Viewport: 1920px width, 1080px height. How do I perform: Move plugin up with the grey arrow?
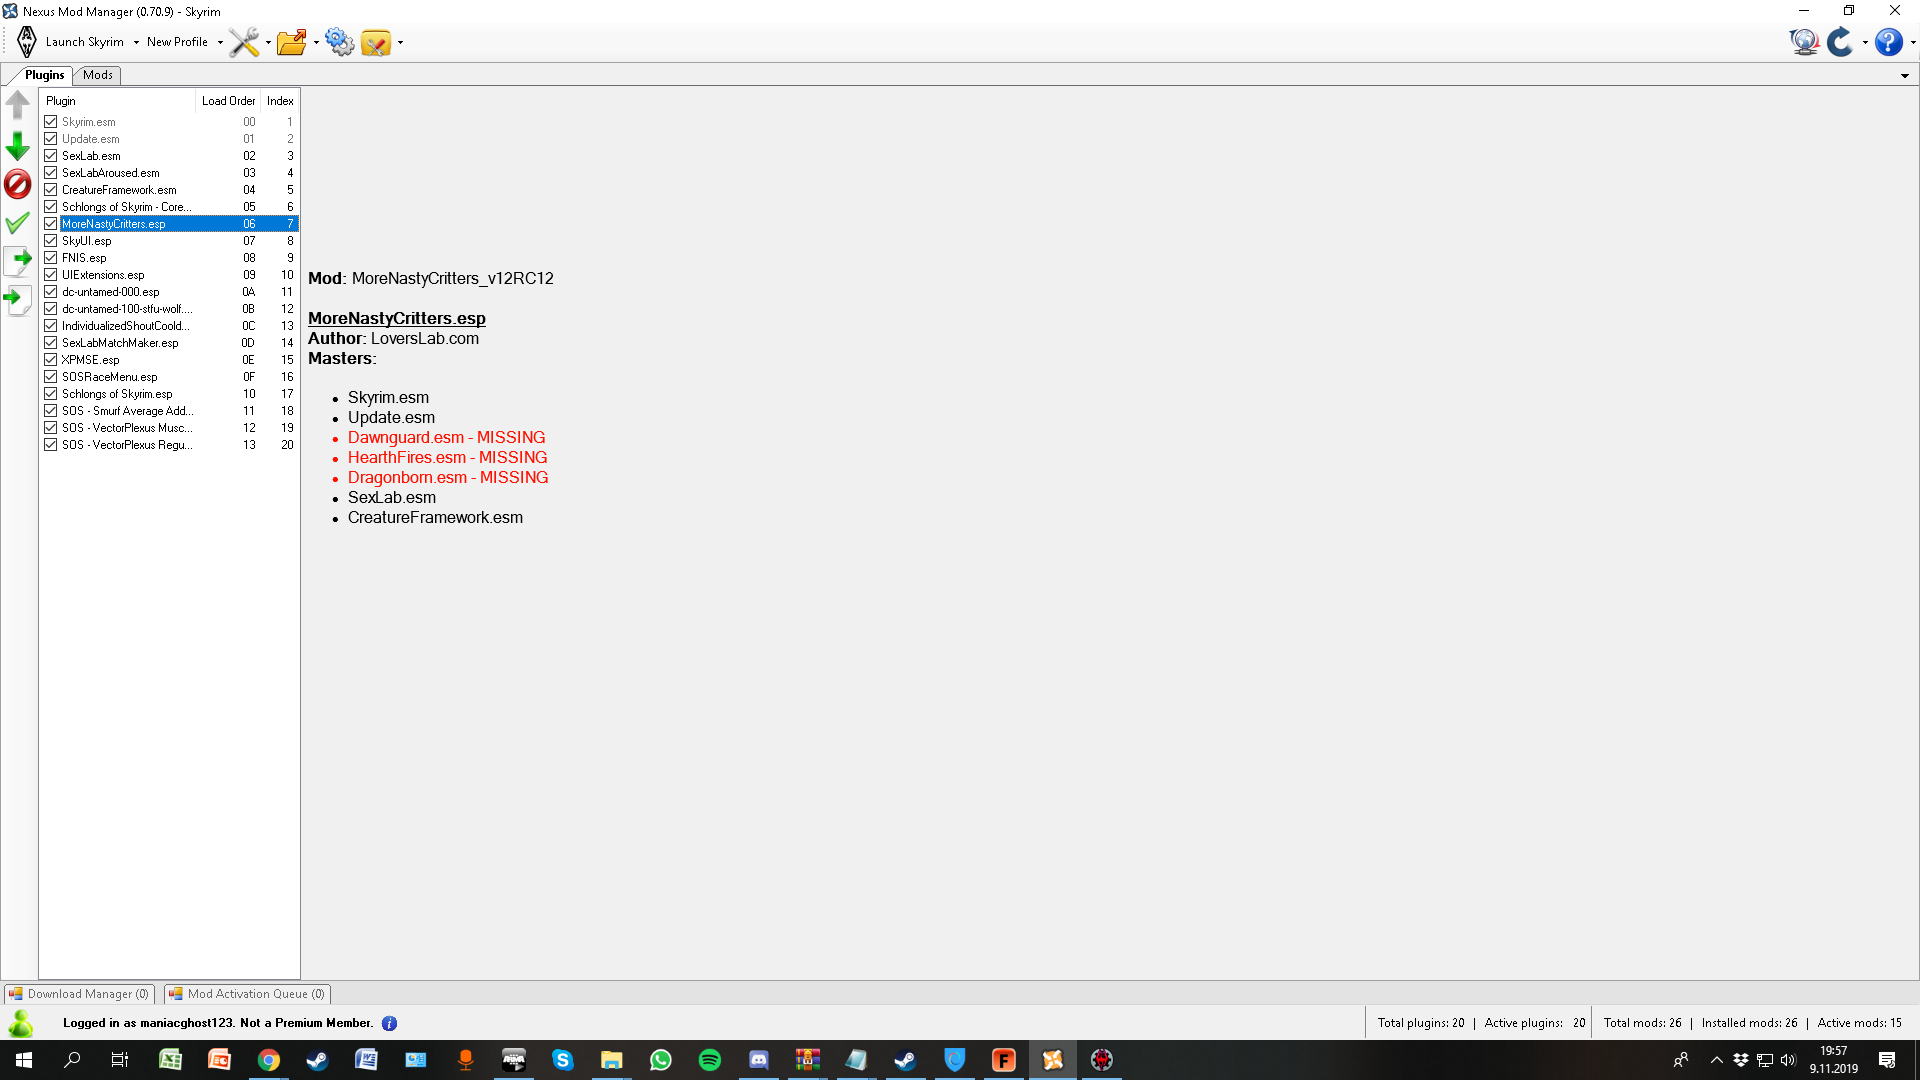[18, 104]
